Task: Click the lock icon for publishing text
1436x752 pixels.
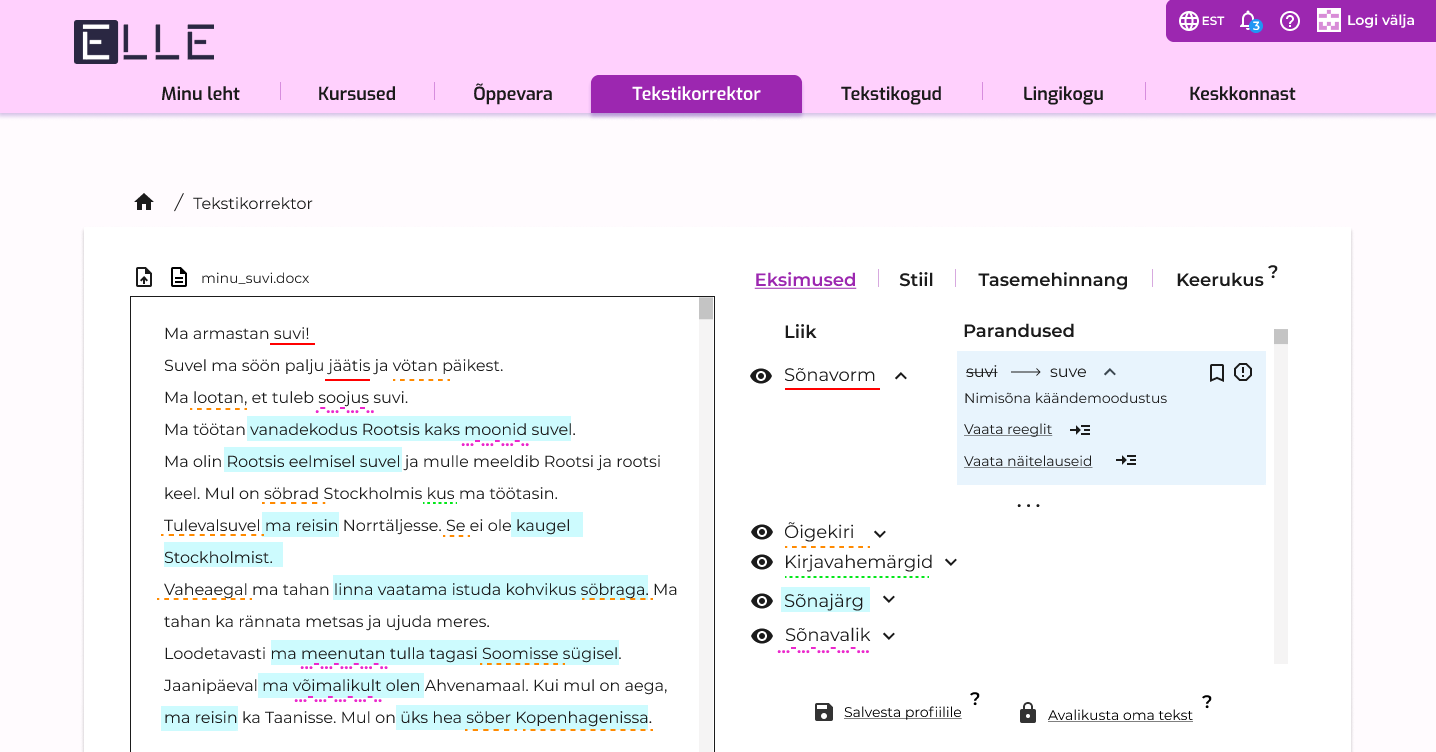Action: tap(1028, 713)
